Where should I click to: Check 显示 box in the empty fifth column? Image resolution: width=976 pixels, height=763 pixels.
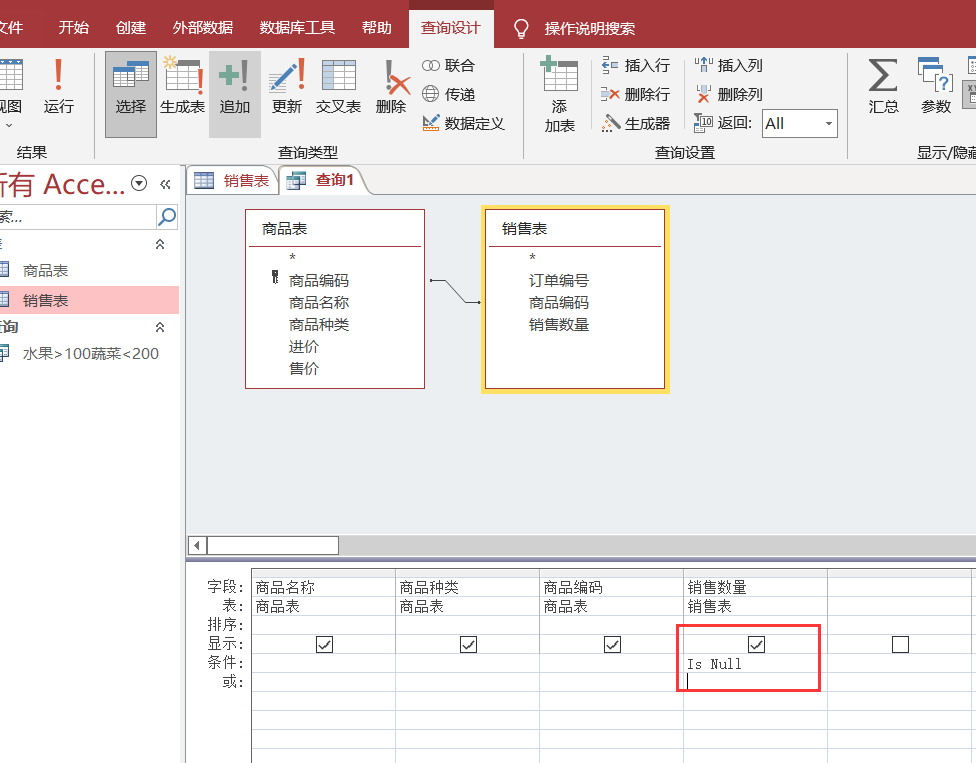900,644
